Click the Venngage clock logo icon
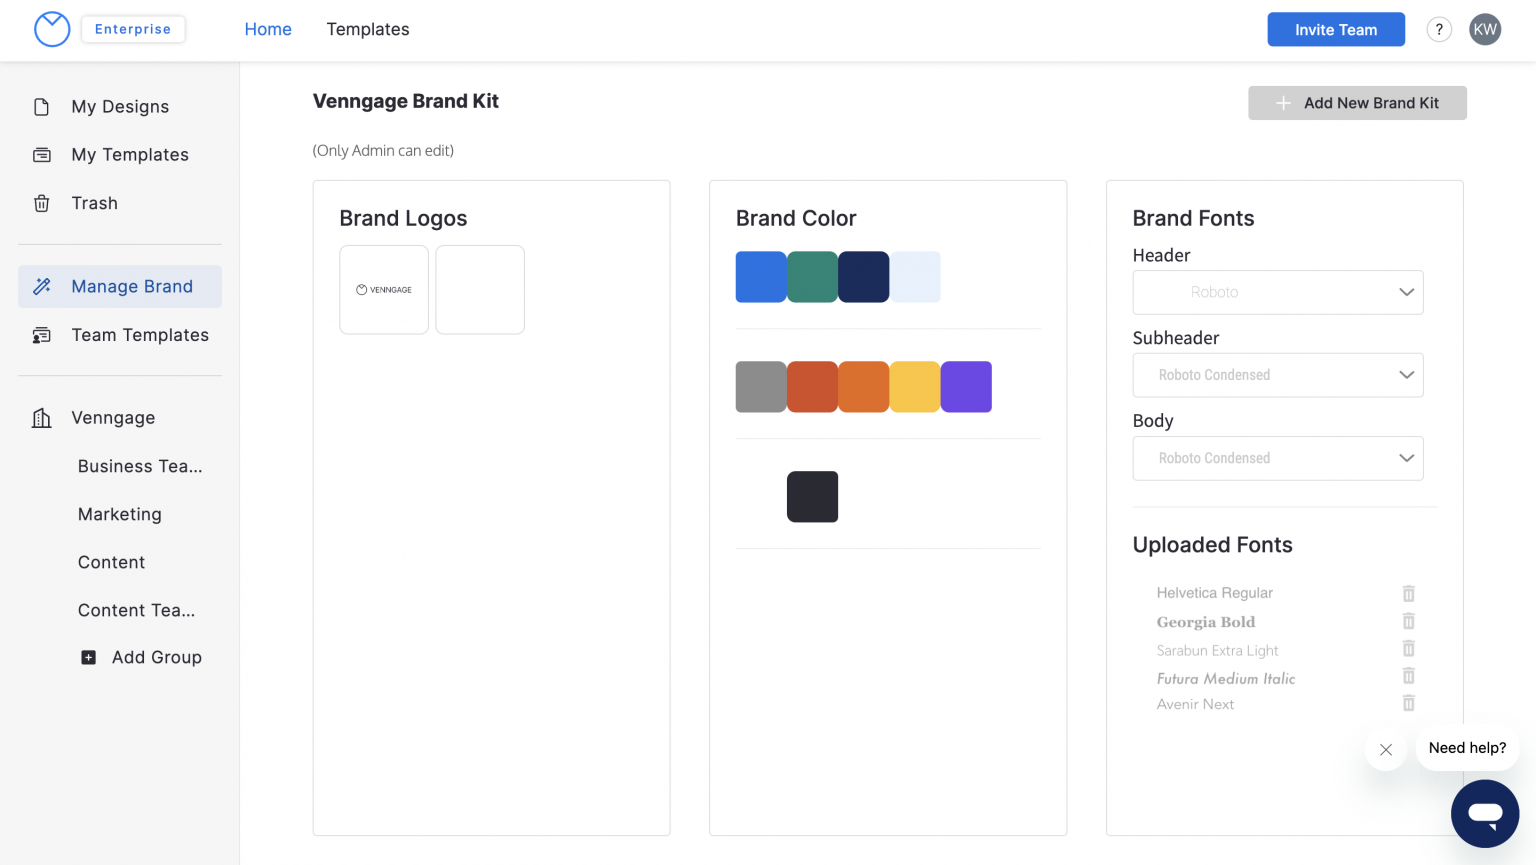 tap(52, 30)
